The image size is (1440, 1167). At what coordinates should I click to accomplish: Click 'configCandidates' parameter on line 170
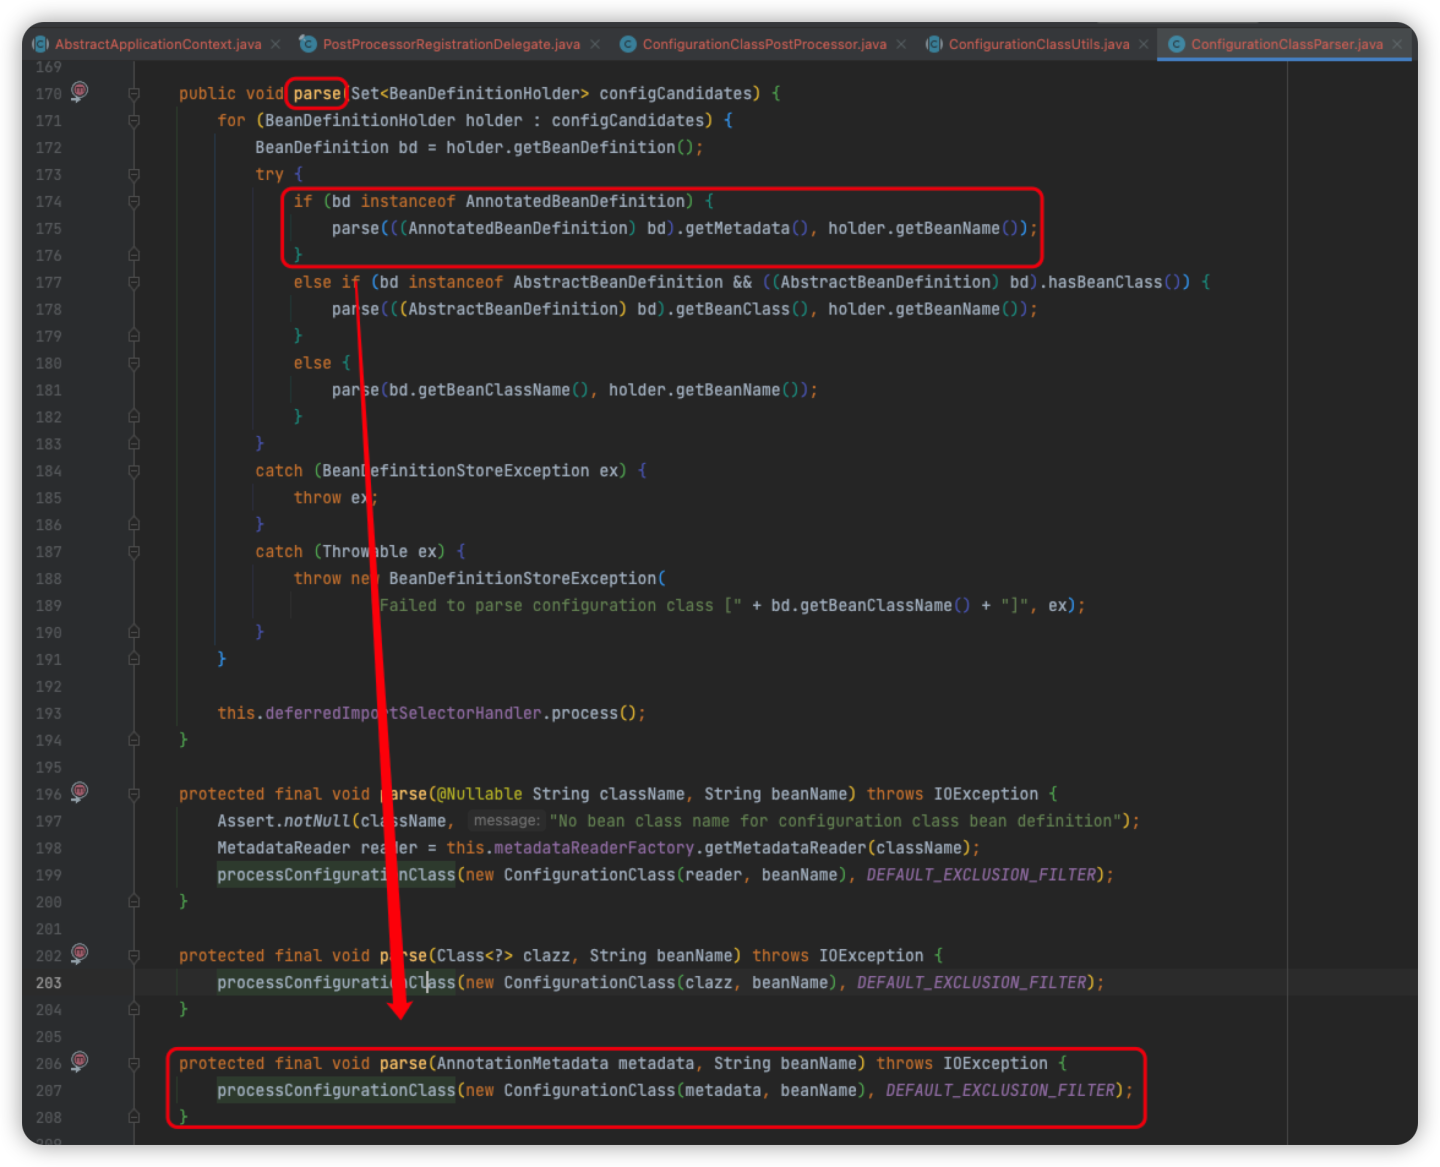coord(675,94)
